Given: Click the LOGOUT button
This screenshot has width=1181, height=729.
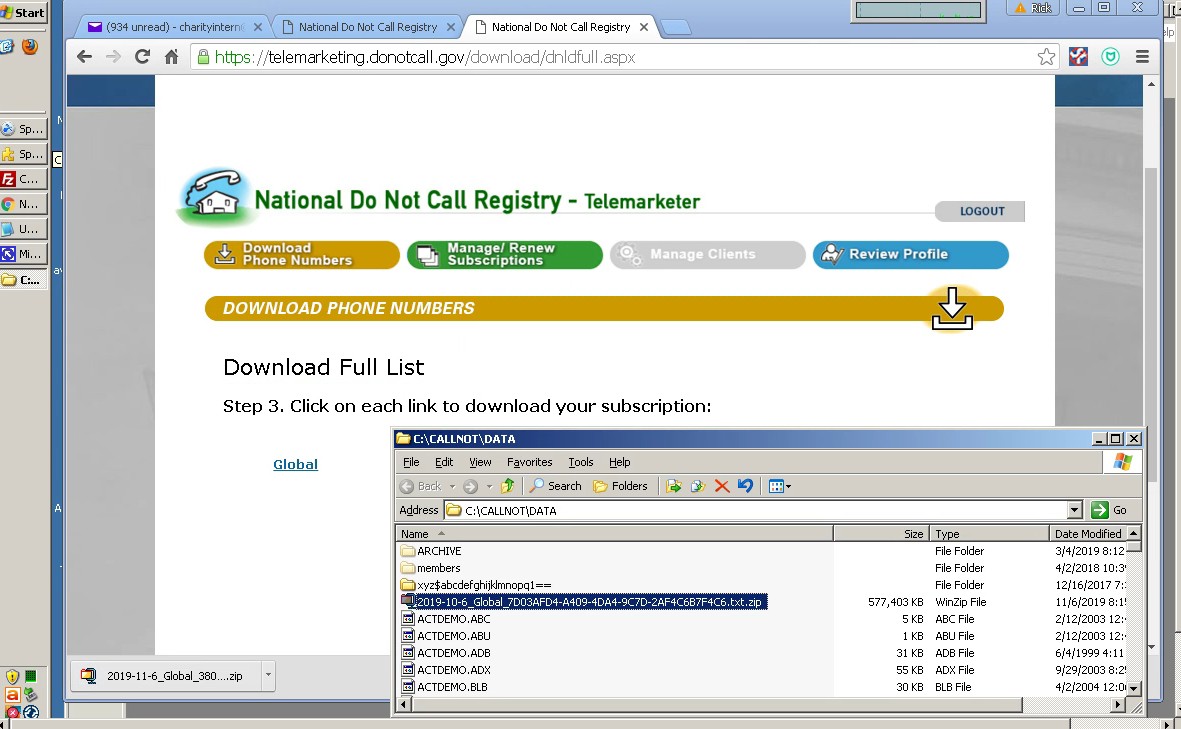Looking at the screenshot, I should [980, 212].
